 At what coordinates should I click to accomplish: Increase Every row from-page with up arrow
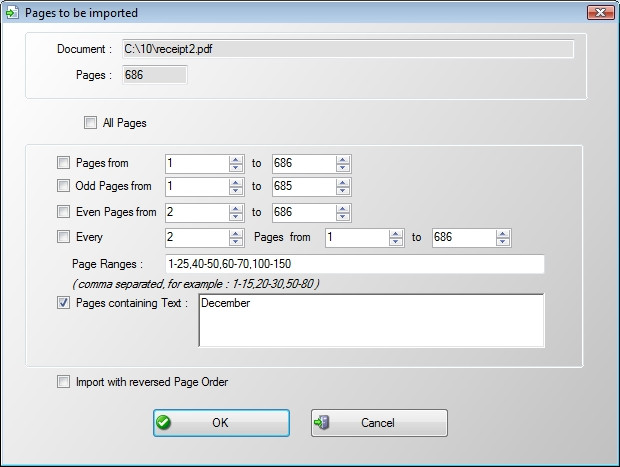click(396, 234)
